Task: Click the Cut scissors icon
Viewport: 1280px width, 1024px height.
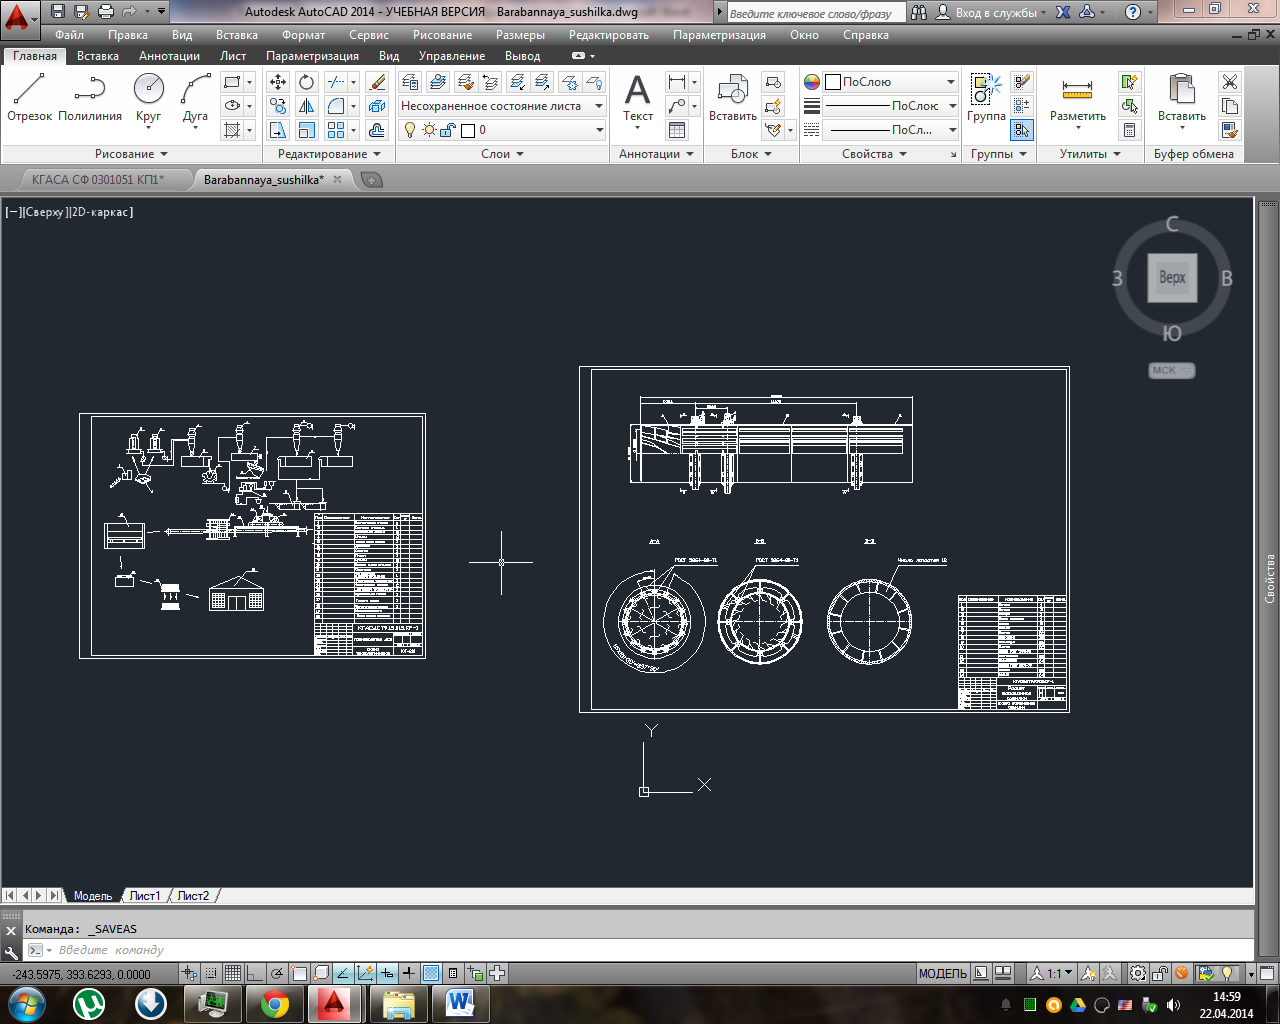Action: pos(1230,82)
